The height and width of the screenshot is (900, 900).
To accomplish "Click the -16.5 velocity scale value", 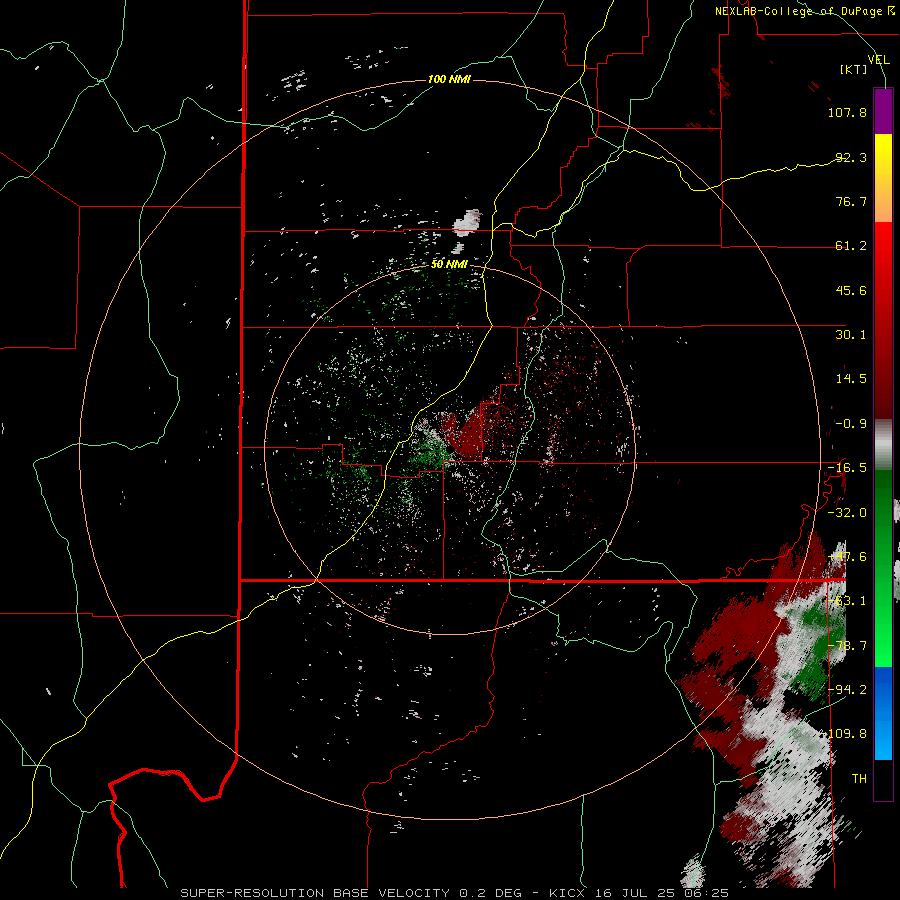I will coord(847,468).
